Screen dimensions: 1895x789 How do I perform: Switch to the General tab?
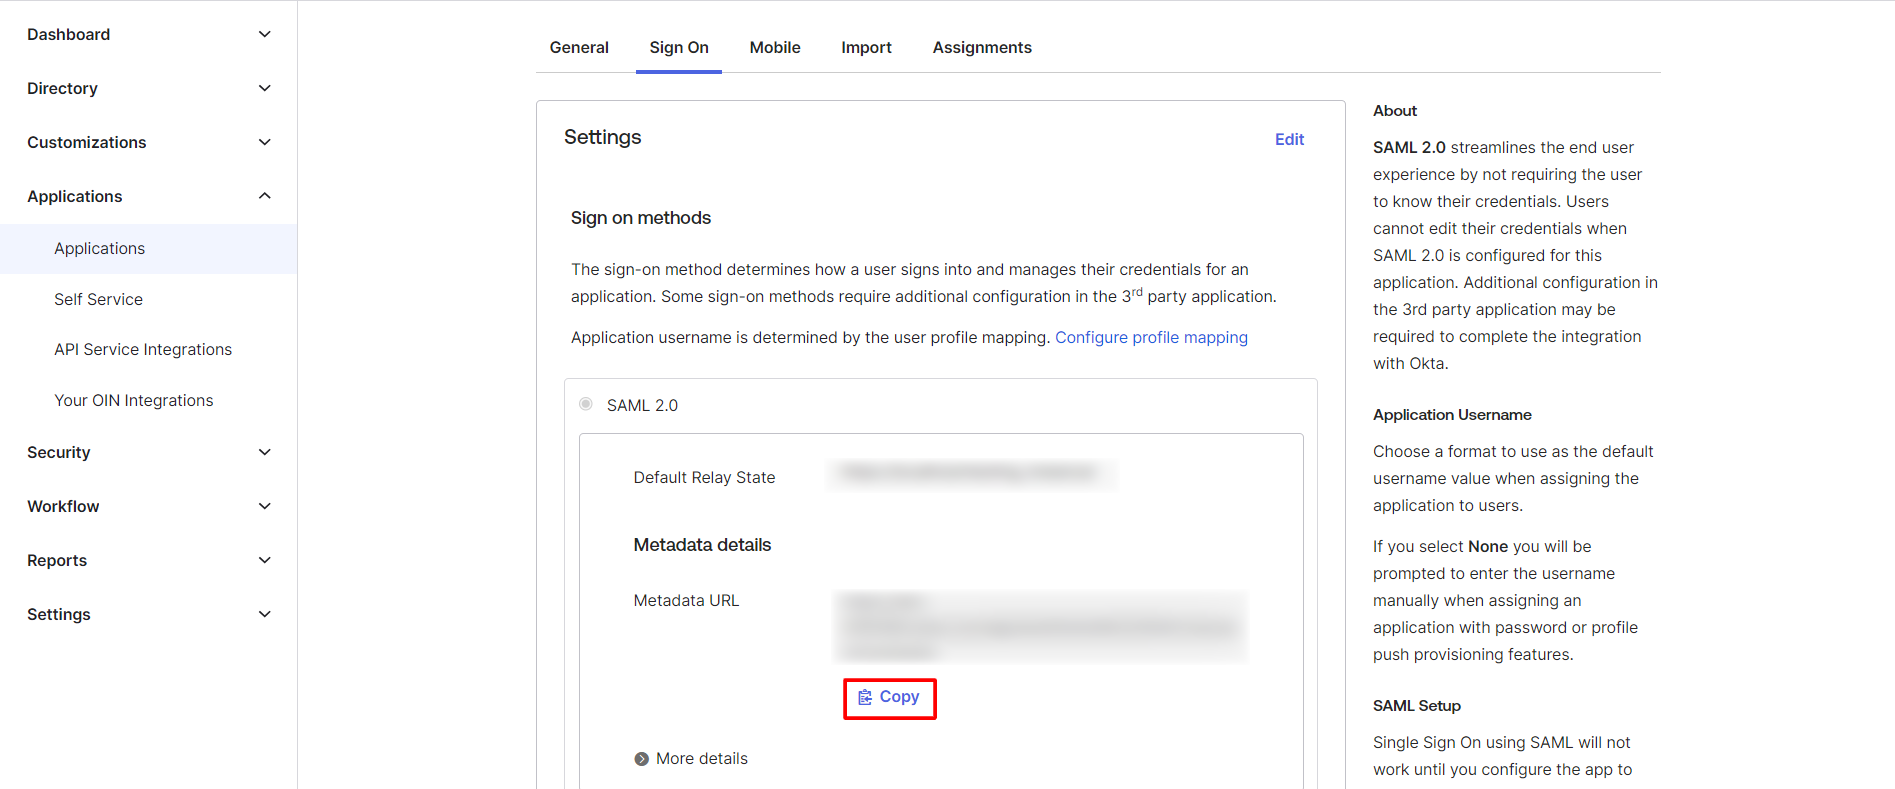[x=579, y=47]
